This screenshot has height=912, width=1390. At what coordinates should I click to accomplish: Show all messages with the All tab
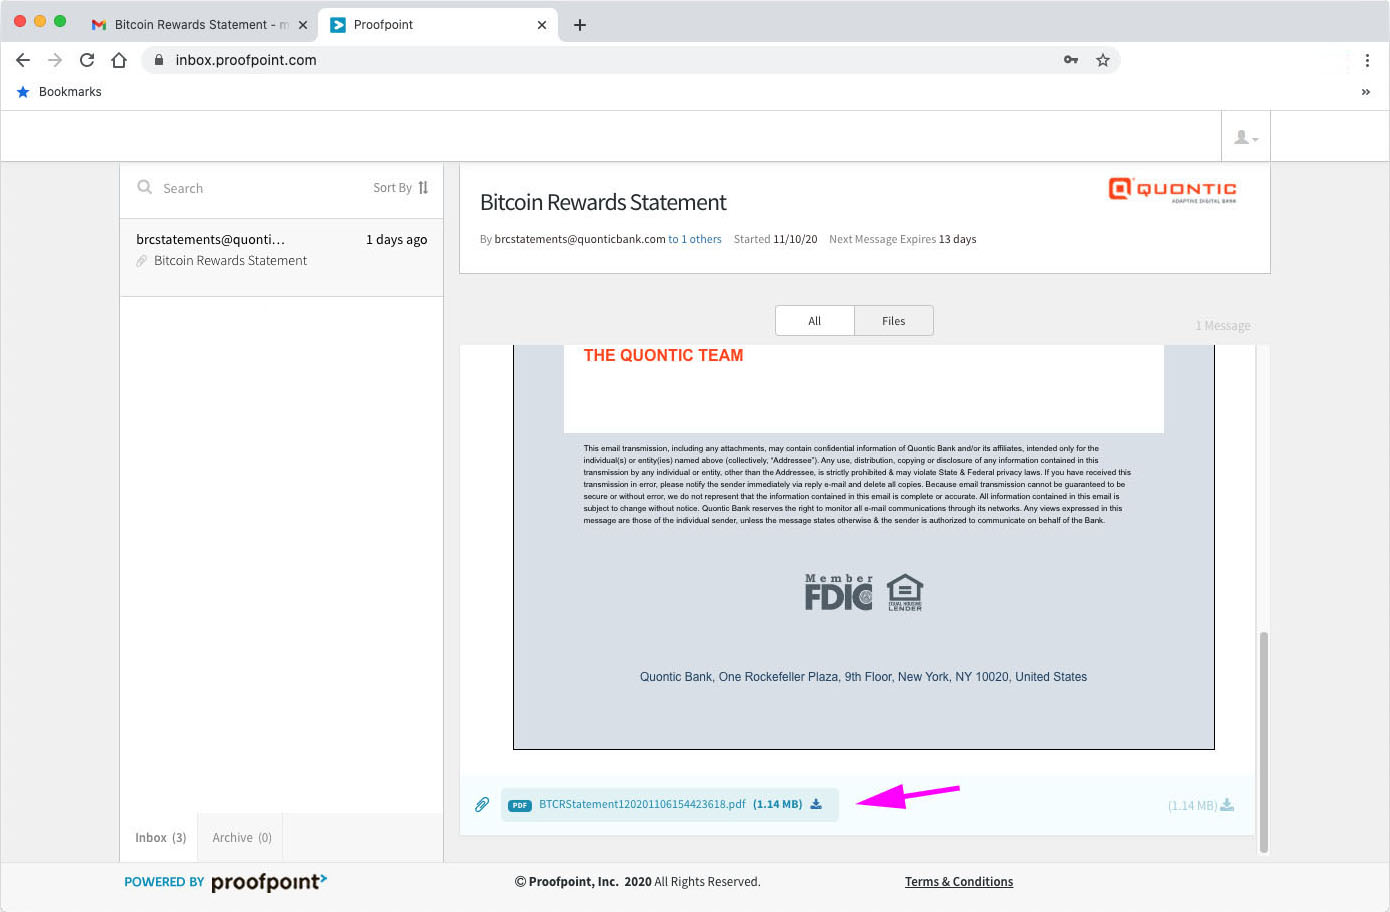(815, 321)
